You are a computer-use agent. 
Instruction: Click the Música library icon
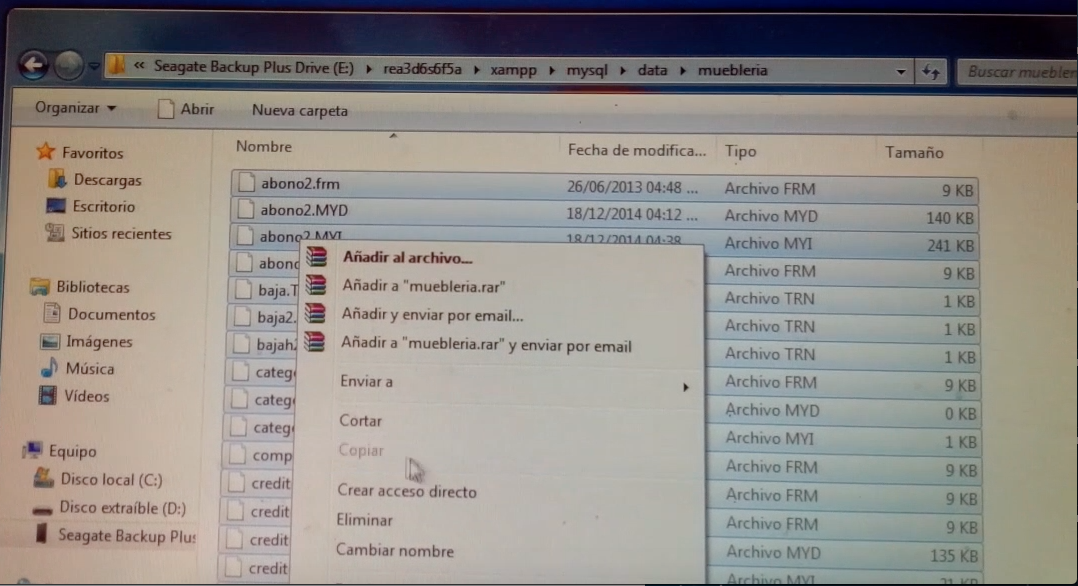click(x=49, y=368)
